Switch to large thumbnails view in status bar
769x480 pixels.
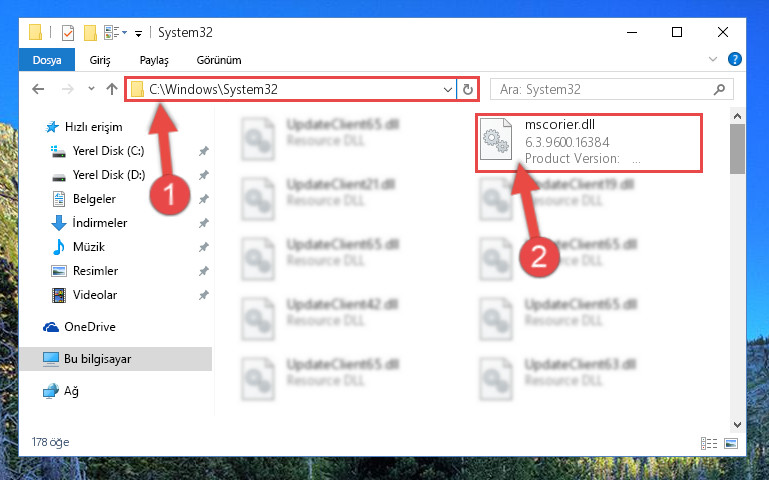pos(731,443)
